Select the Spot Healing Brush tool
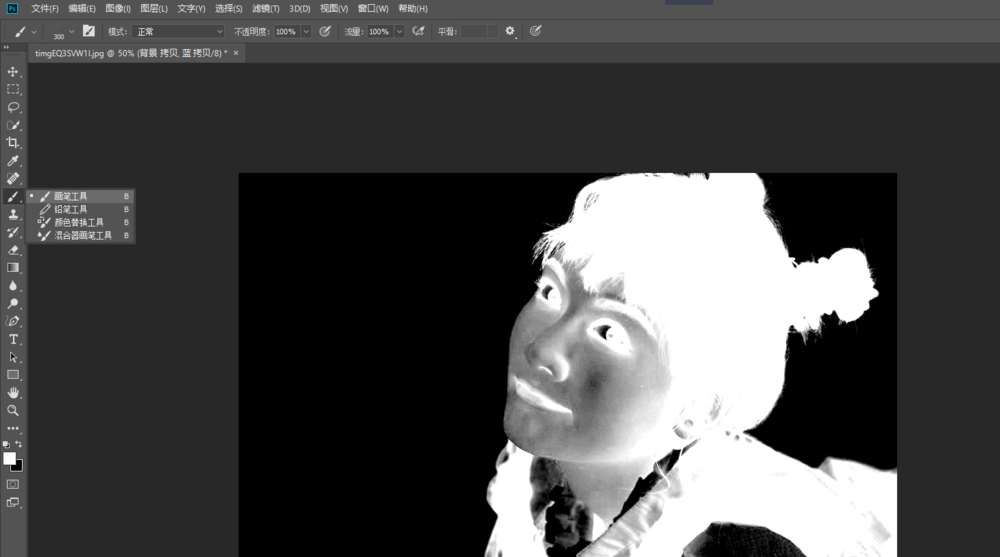This screenshot has height=557, width=1000. pyautogui.click(x=13, y=179)
